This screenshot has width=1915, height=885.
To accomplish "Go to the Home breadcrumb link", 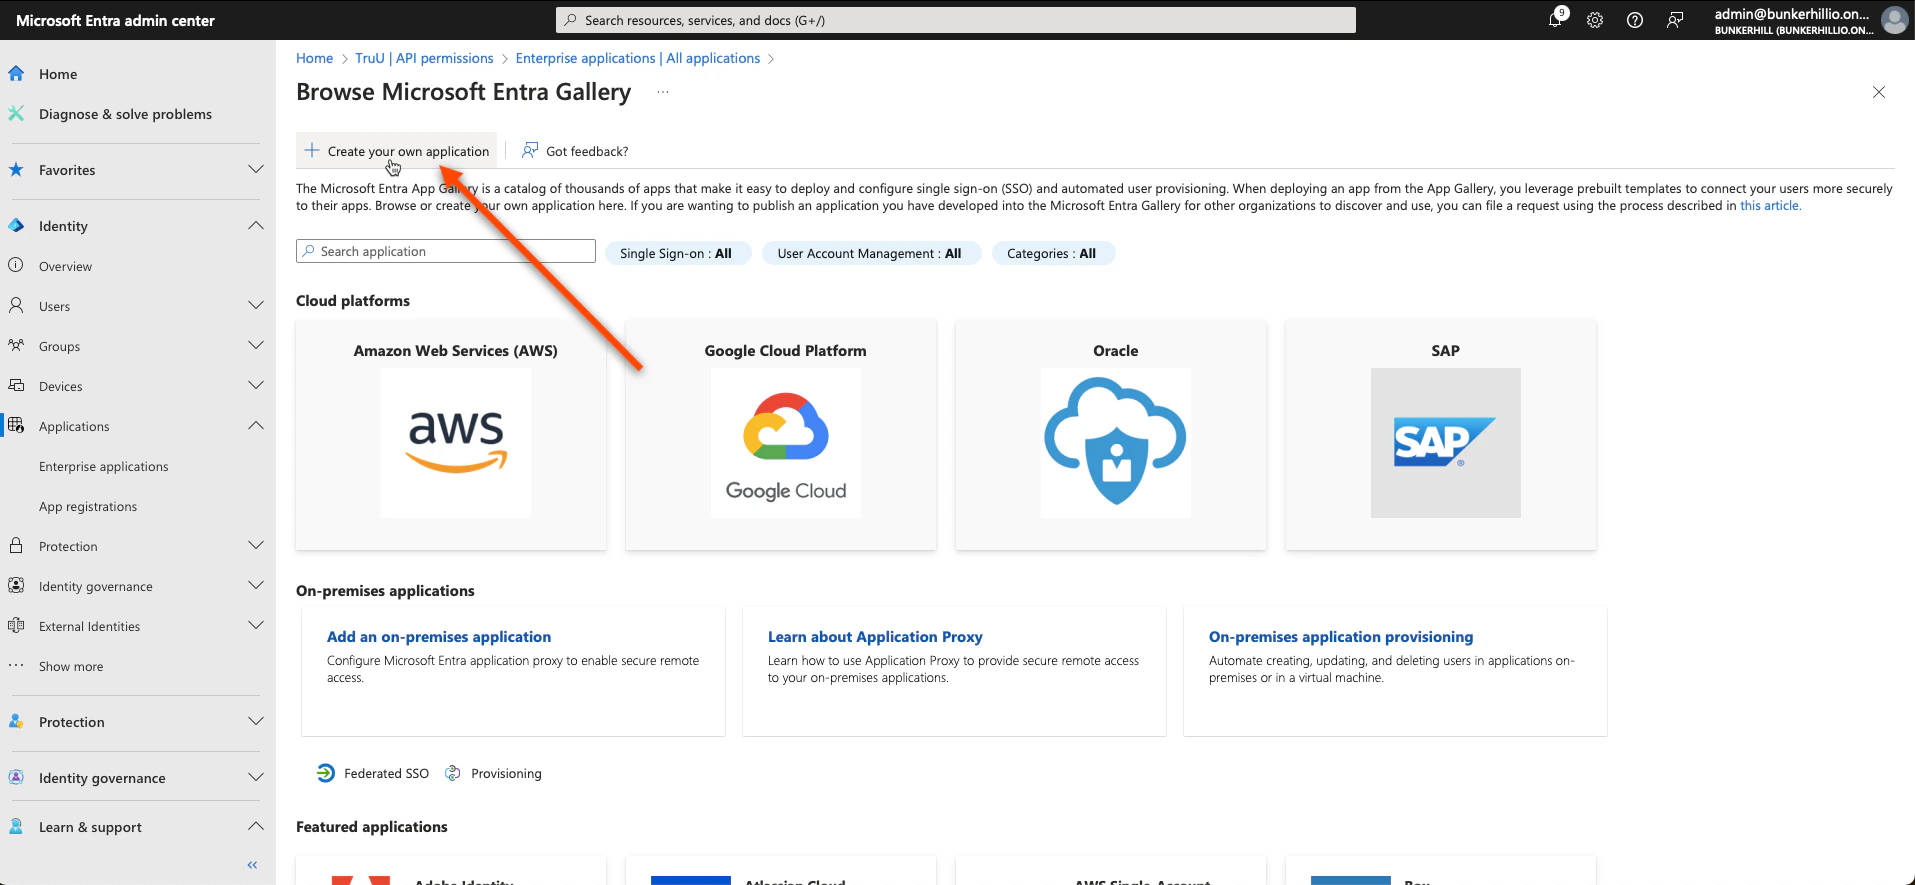I will click(x=314, y=58).
